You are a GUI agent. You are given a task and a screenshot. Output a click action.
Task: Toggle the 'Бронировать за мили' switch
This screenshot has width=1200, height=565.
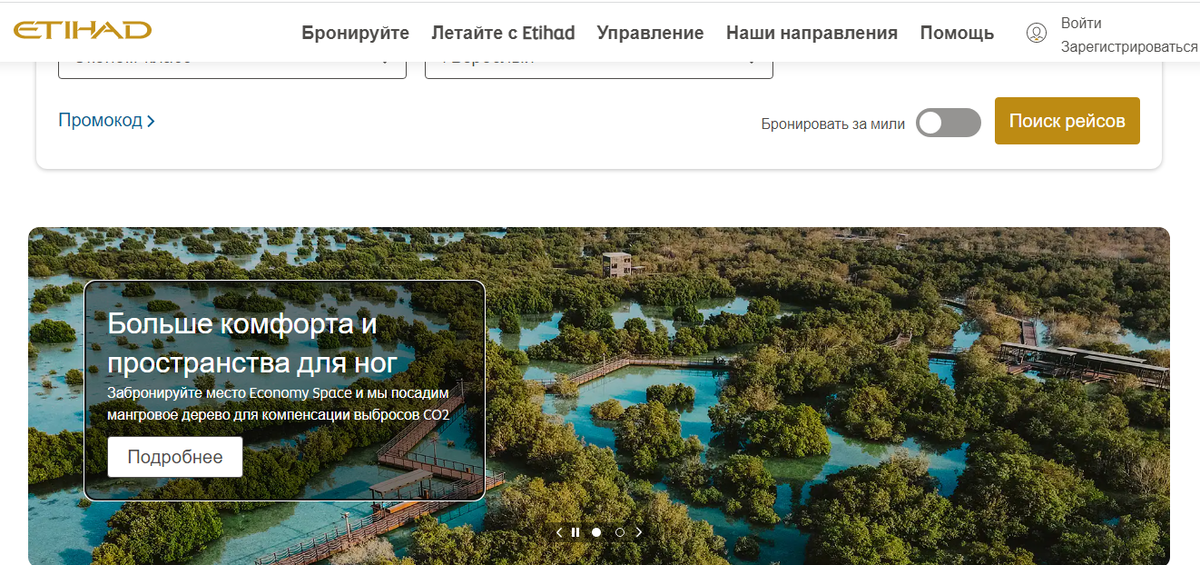pyautogui.click(x=948, y=123)
